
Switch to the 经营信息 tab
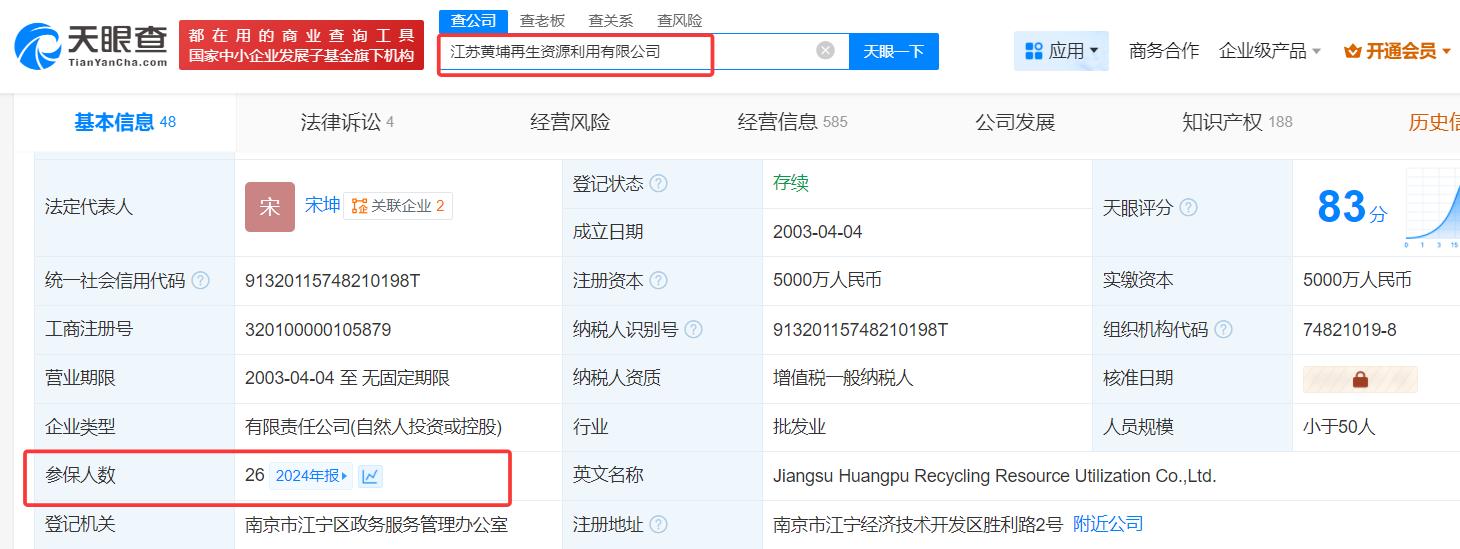click(792, 122)
